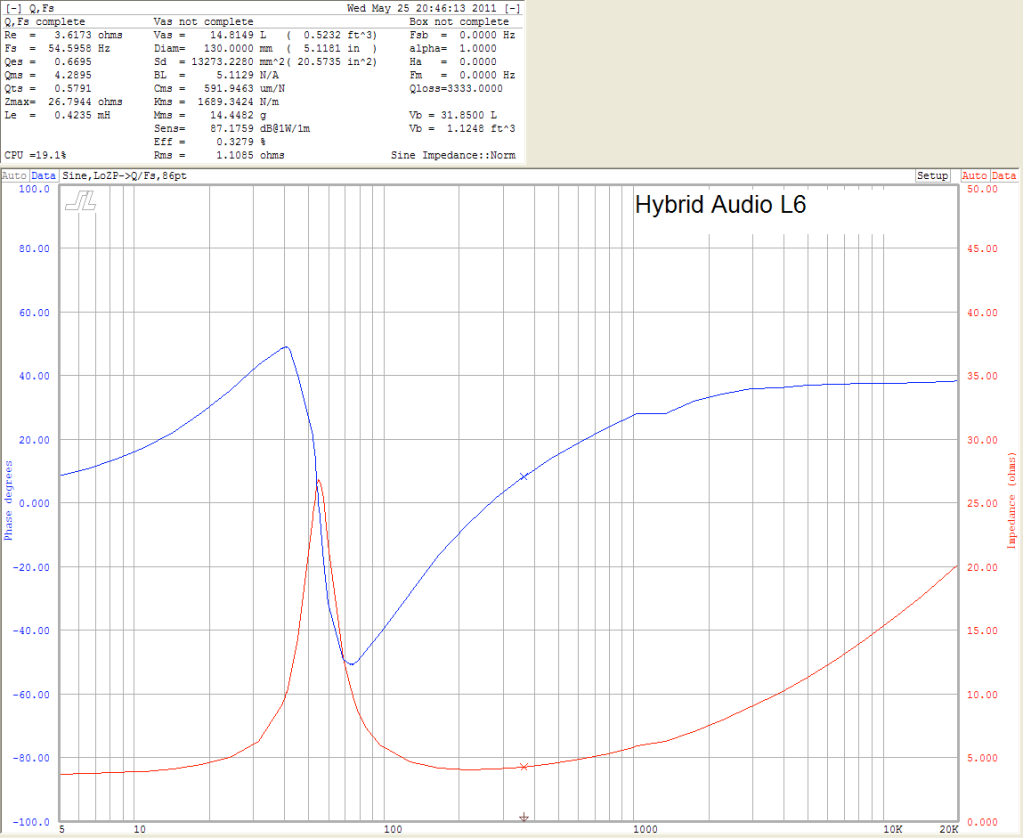Screen dimensions: 1023x838
Task: Select the Qms = 4.2895 value
Action: point(48,75)
